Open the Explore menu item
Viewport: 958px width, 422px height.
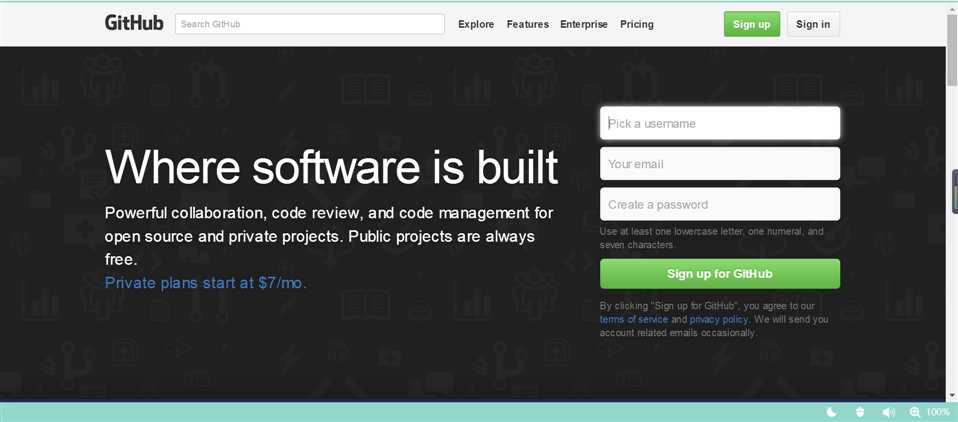476,24
